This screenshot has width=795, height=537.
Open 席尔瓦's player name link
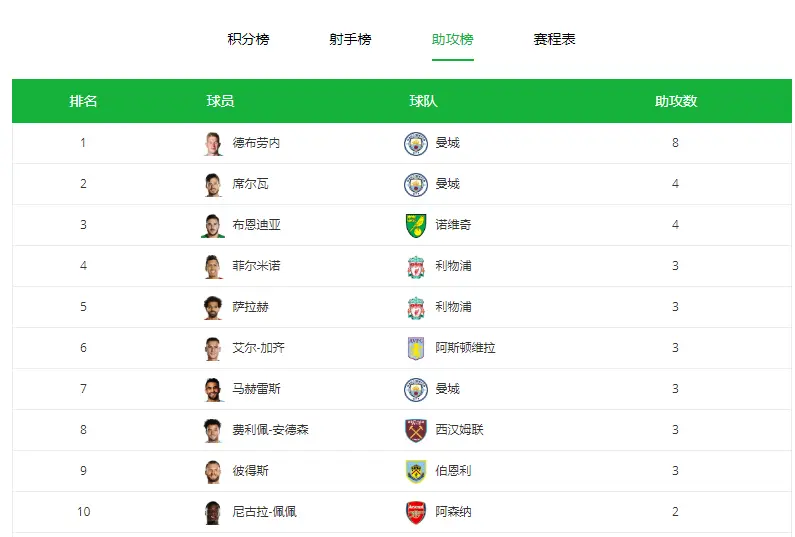(250, 184)
